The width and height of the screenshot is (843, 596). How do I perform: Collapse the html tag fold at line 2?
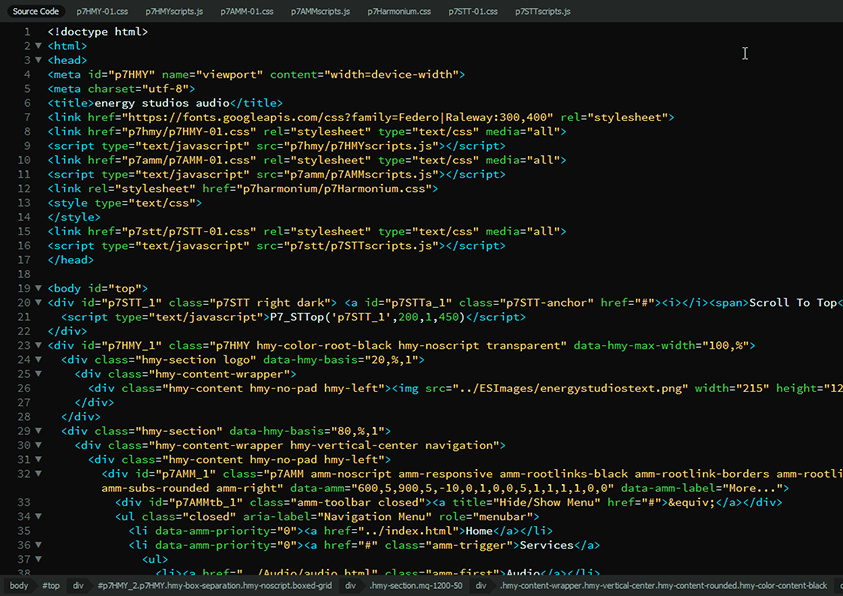(x=38, y=46)
